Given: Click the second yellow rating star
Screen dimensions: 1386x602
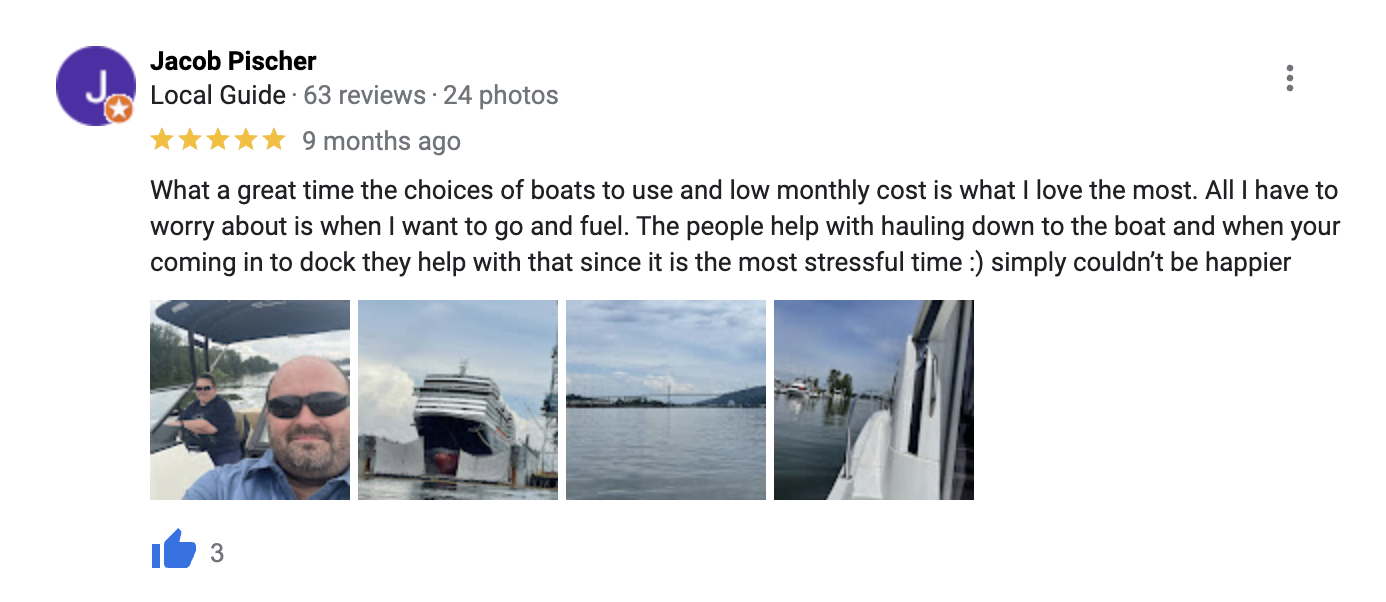Looking at the screenshot, I should 190,140.
